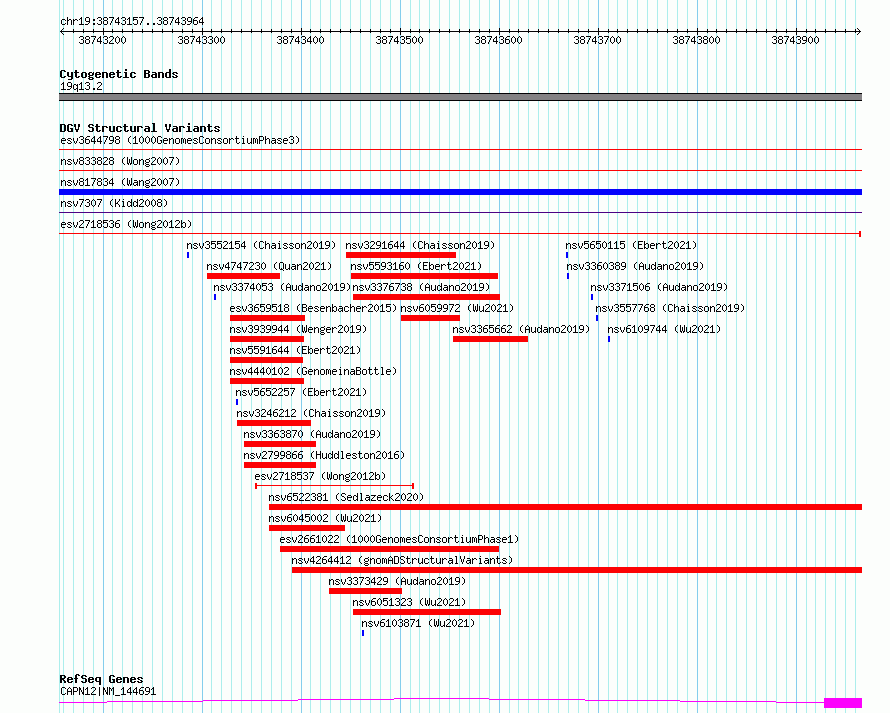The height and width of the screenshot is (713, 890).
Task: Click the magenta CAPN12 exon block
Action: coord(843,703)
